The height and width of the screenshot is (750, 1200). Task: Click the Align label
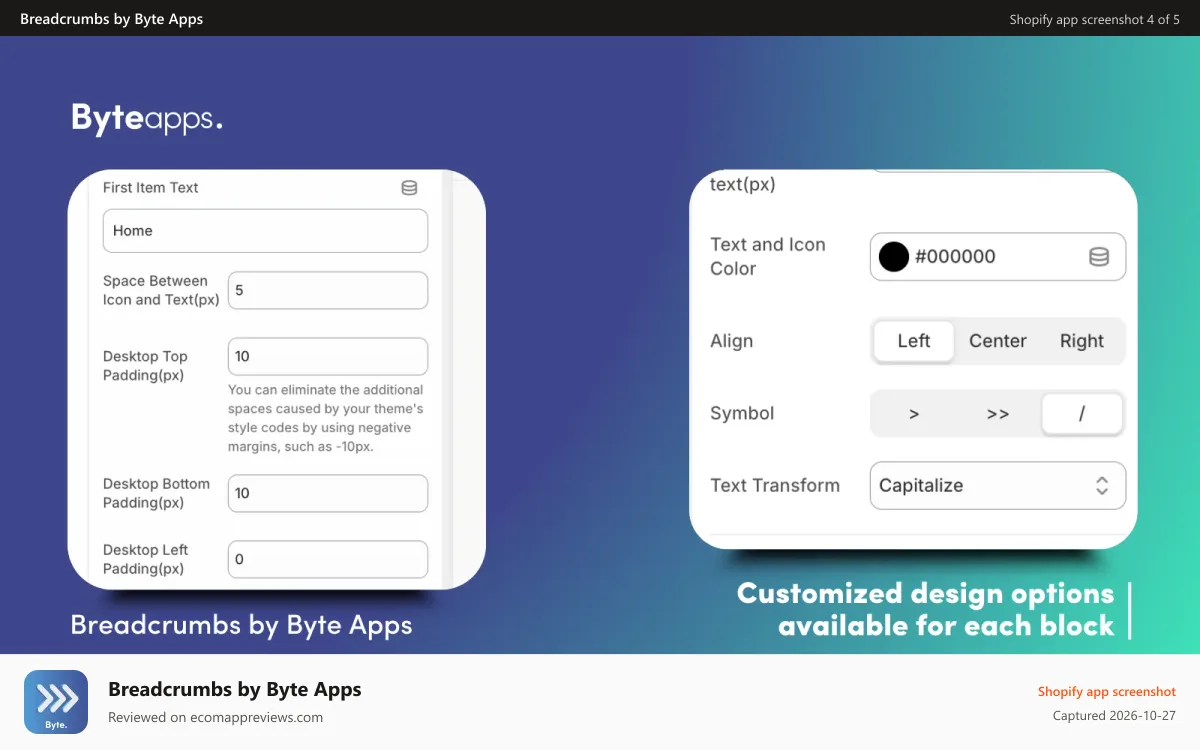(732, 341)
